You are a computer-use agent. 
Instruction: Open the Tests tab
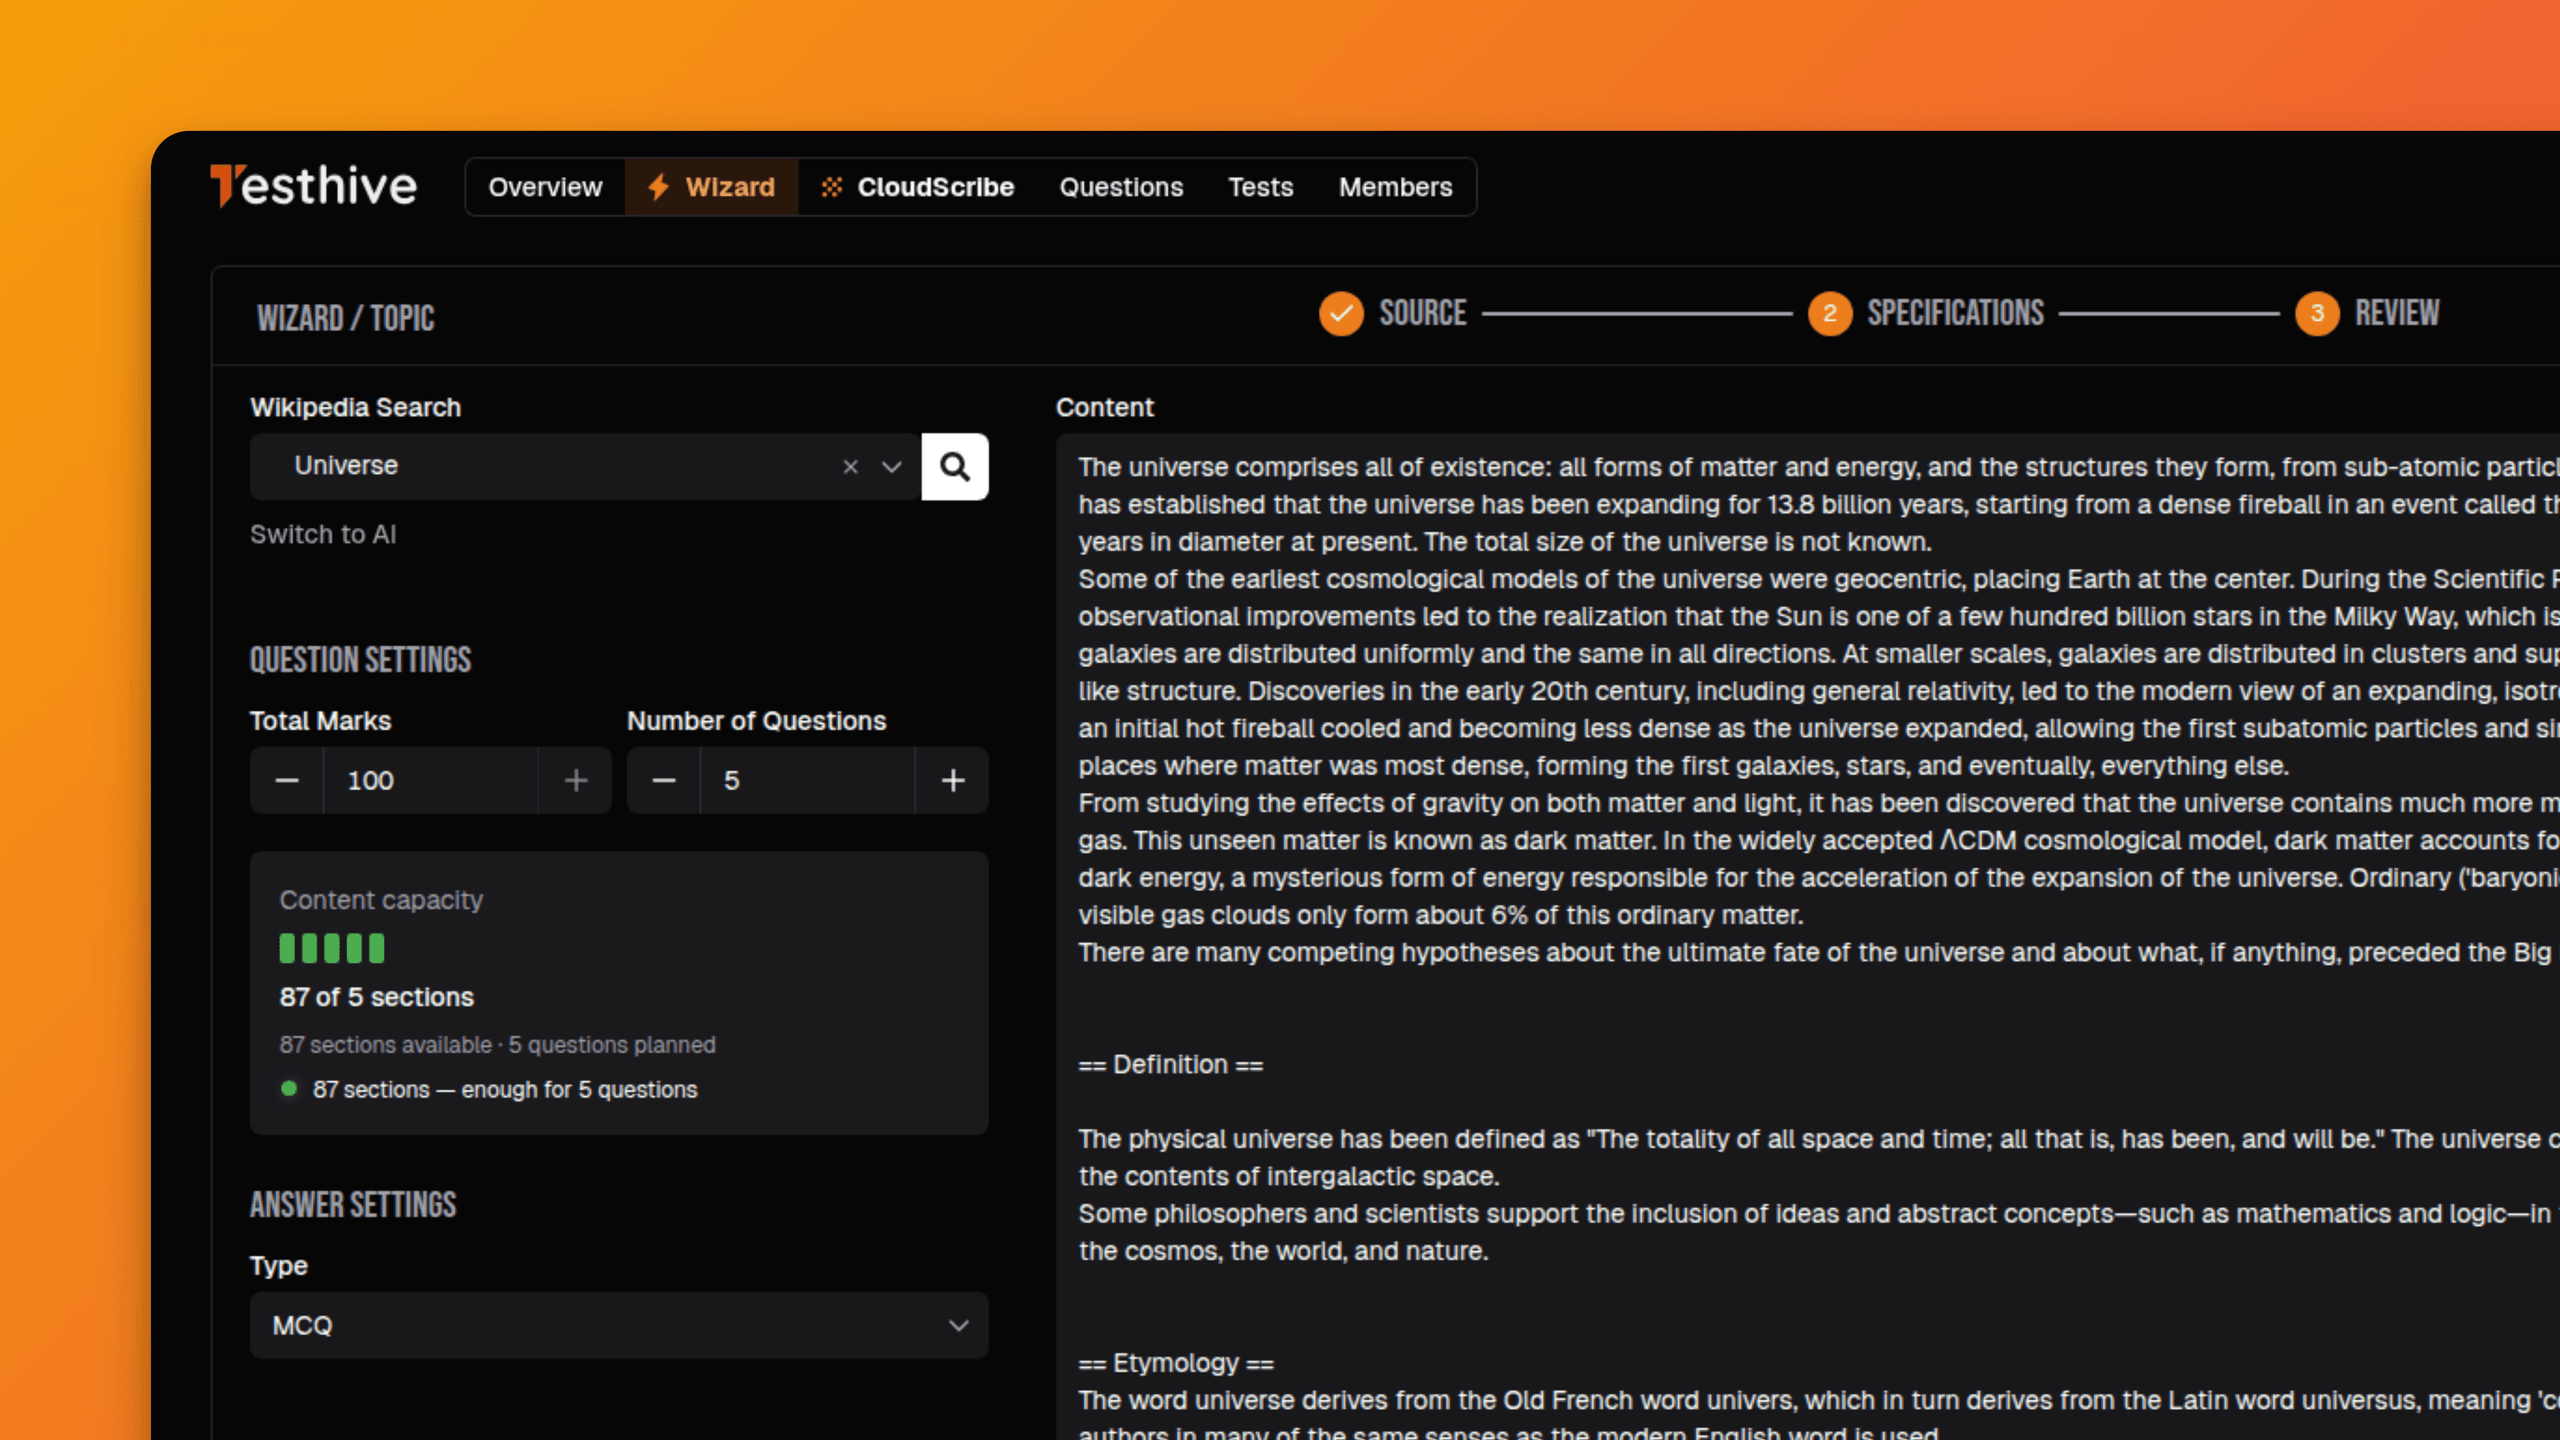coord(1261,187)
